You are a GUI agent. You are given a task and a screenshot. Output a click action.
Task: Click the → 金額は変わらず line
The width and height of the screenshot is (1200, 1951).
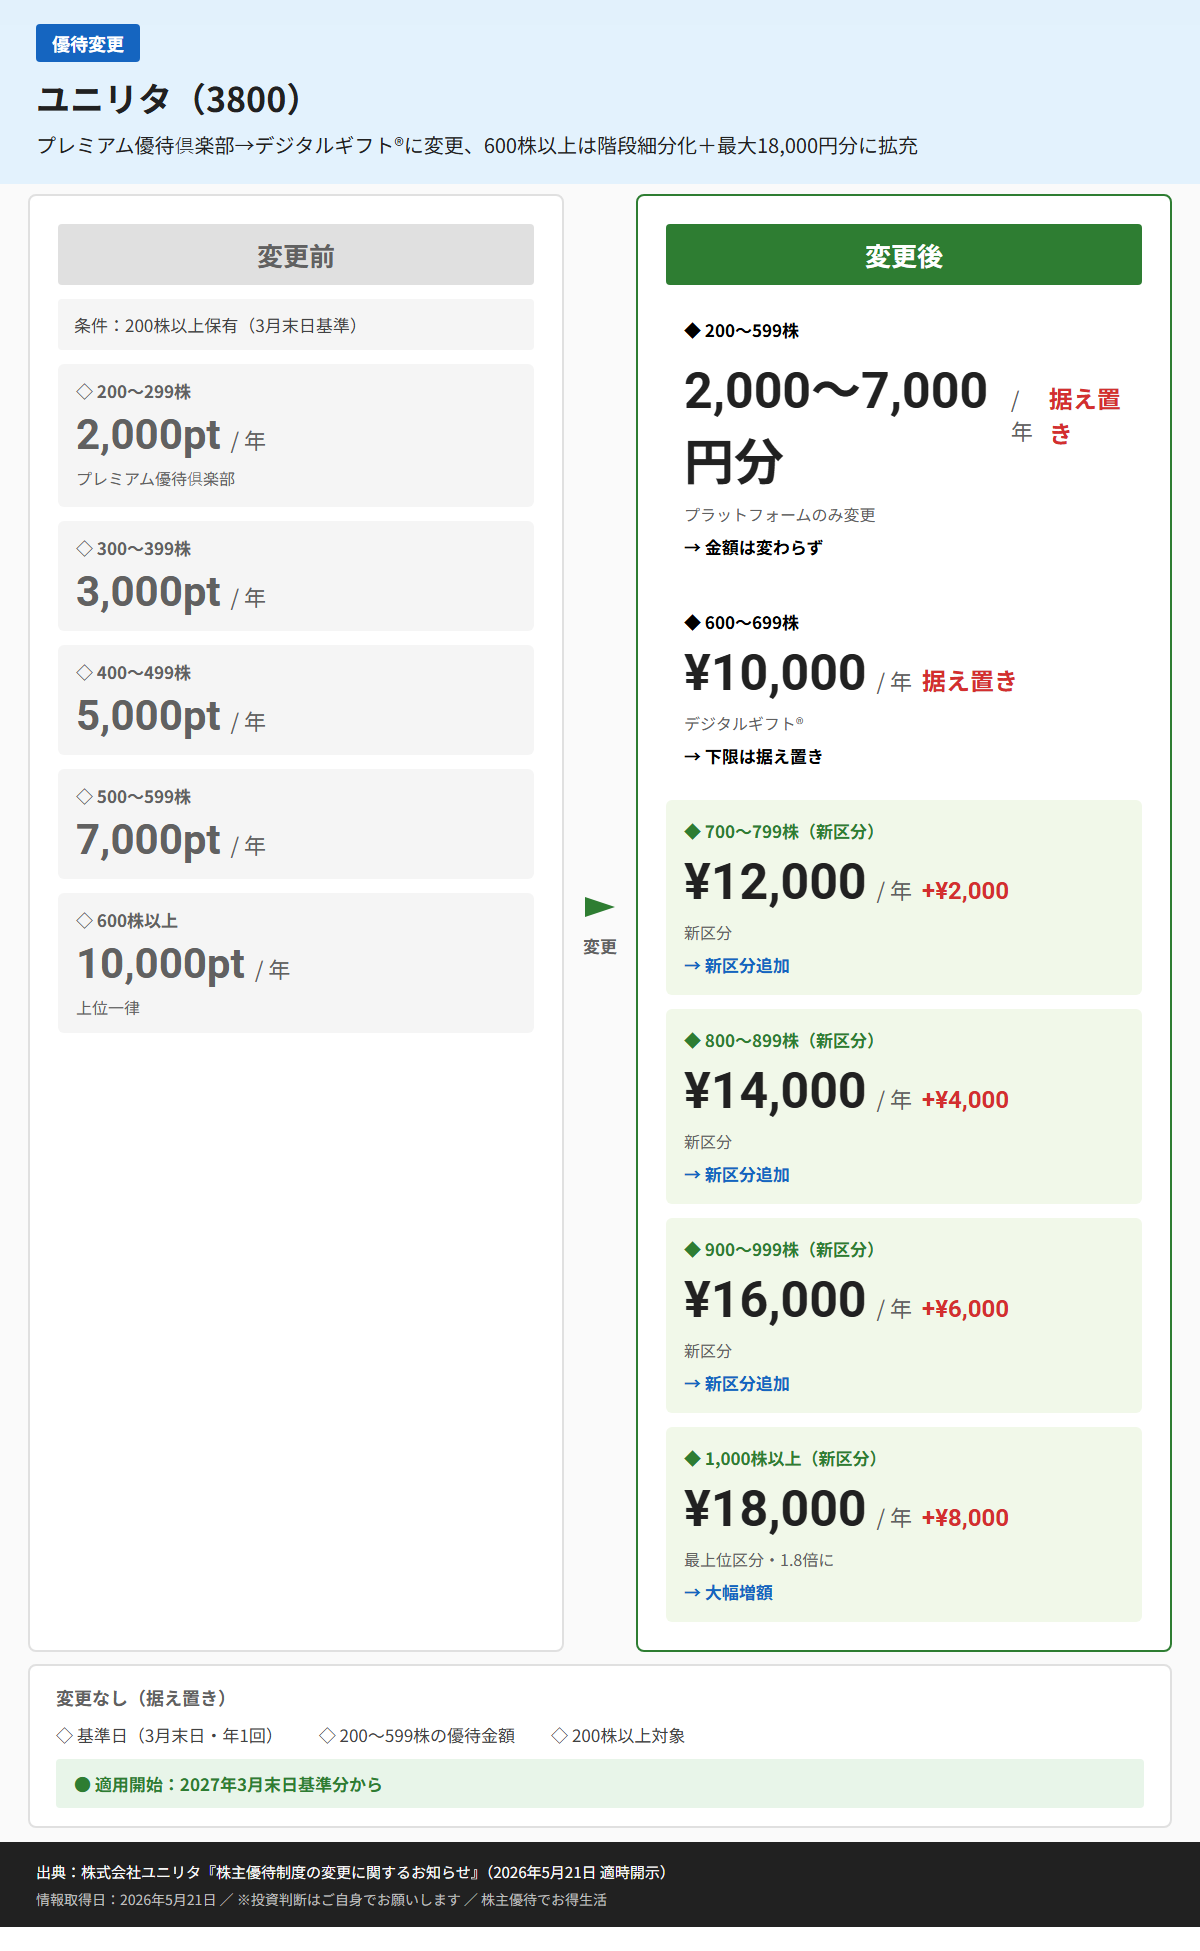(x=753, y=548)
